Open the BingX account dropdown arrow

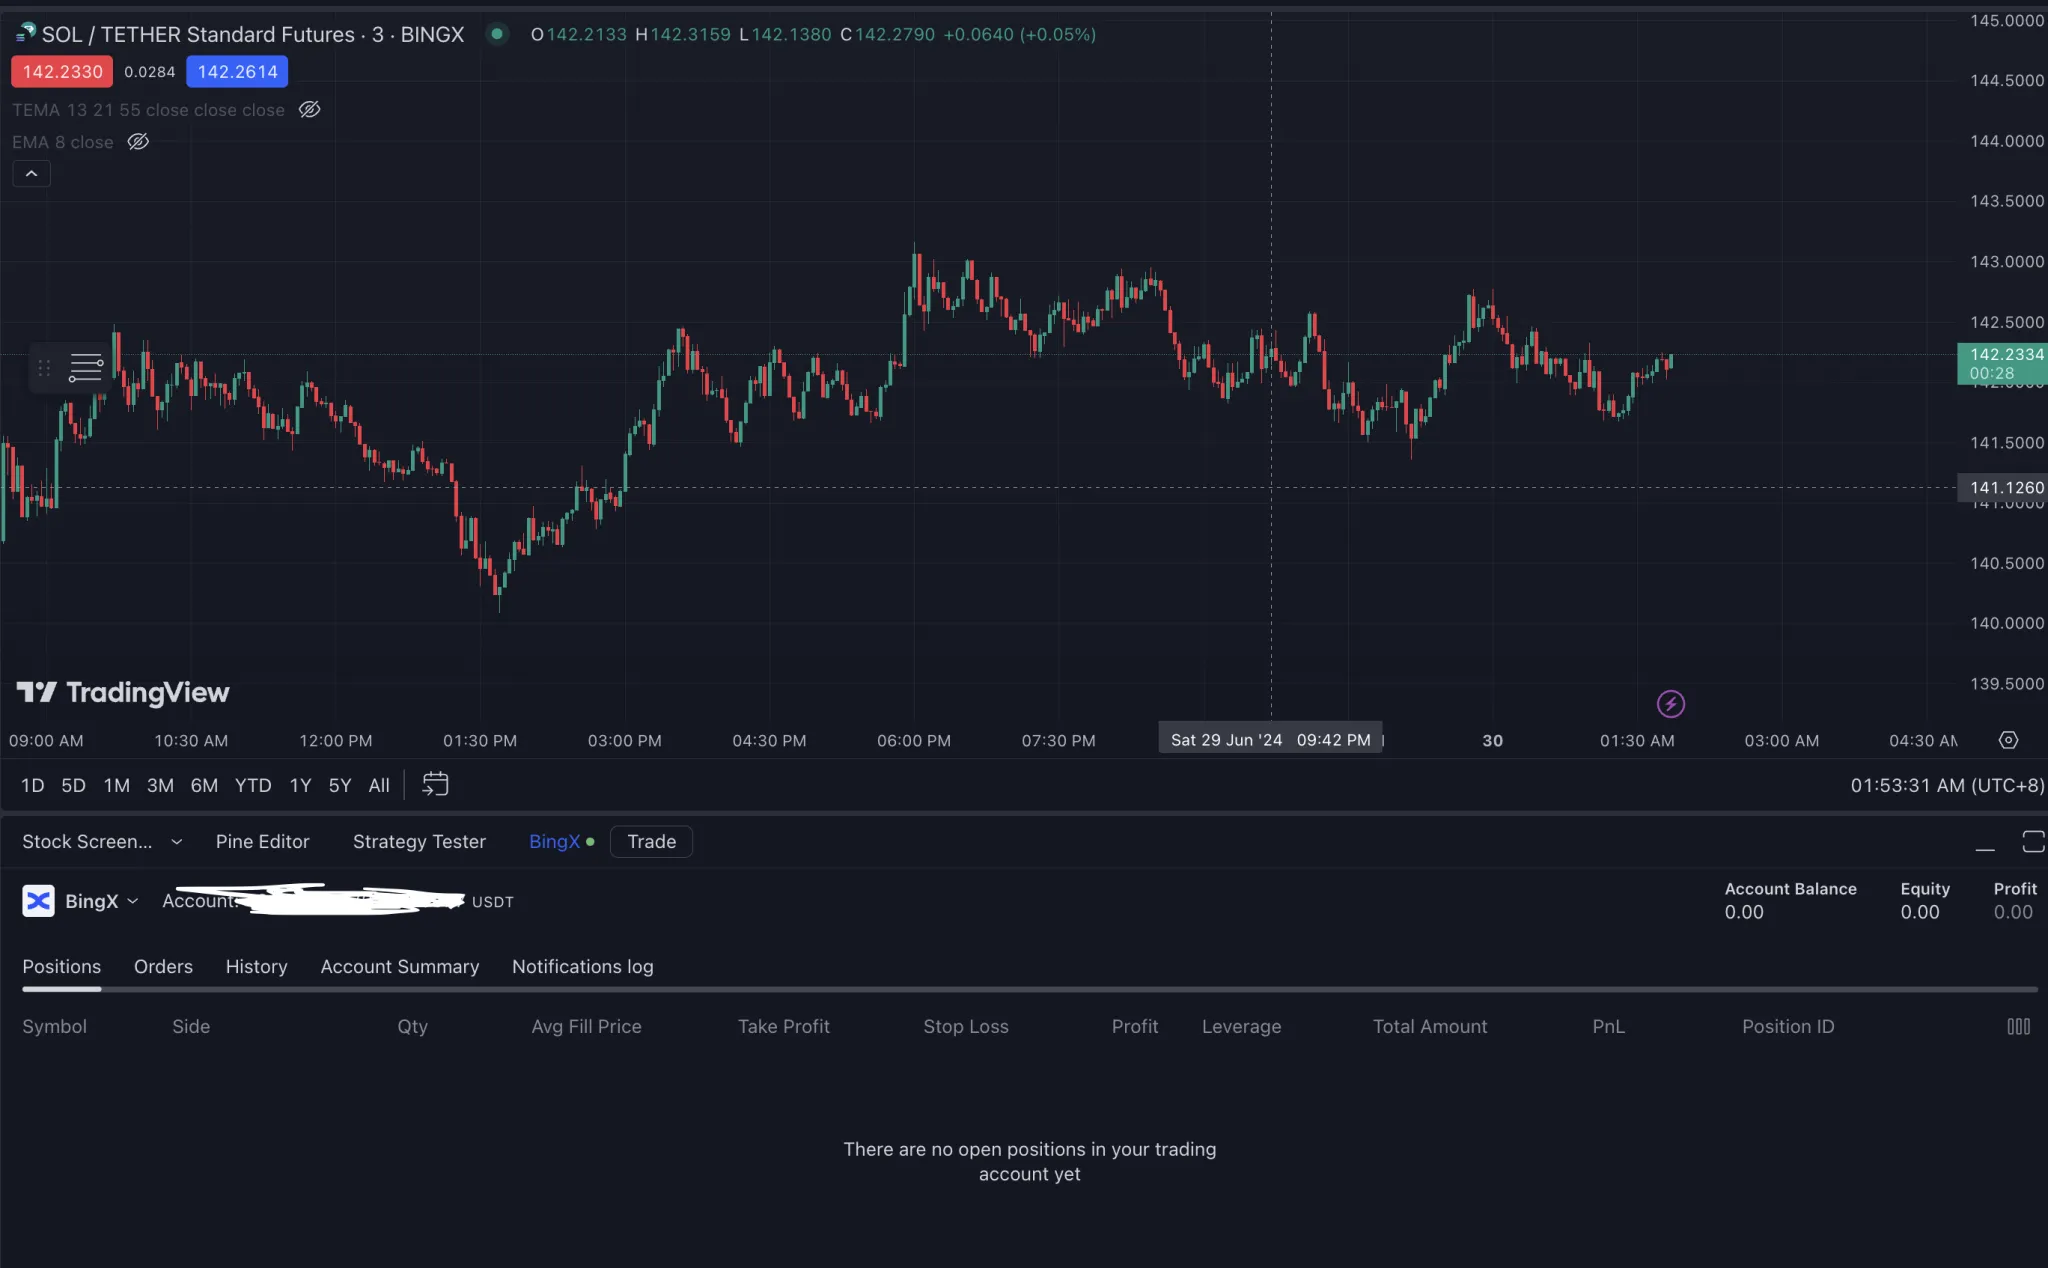tap(132, 901)
